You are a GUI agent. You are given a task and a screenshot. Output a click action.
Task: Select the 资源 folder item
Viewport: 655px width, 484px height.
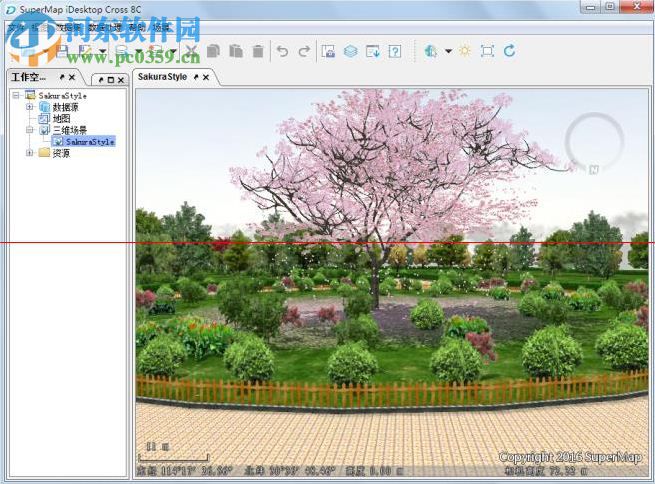click(61, 153)
